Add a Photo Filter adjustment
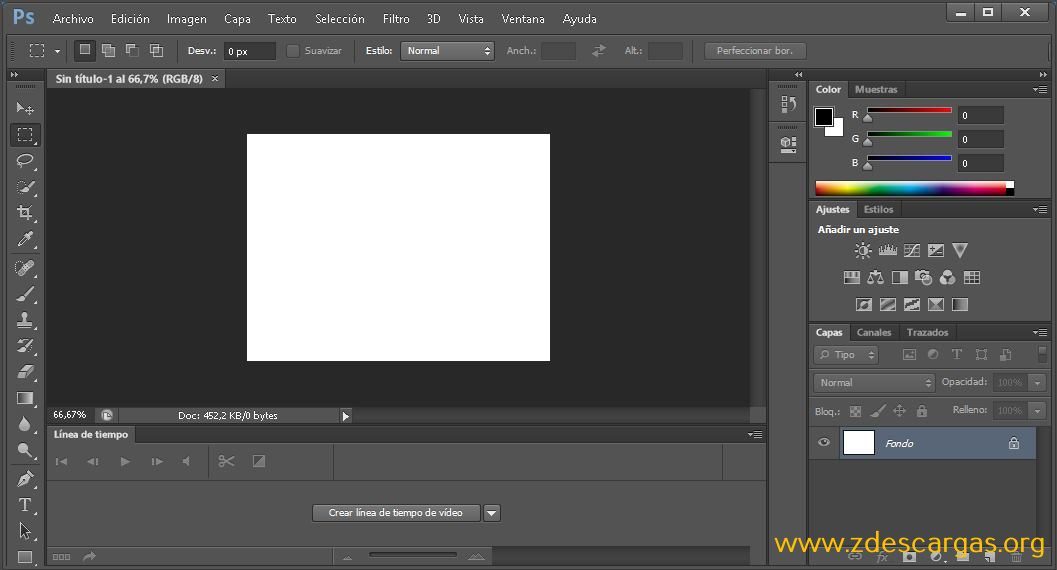This screenshot has width=1057, height=570. click(924, 277)
